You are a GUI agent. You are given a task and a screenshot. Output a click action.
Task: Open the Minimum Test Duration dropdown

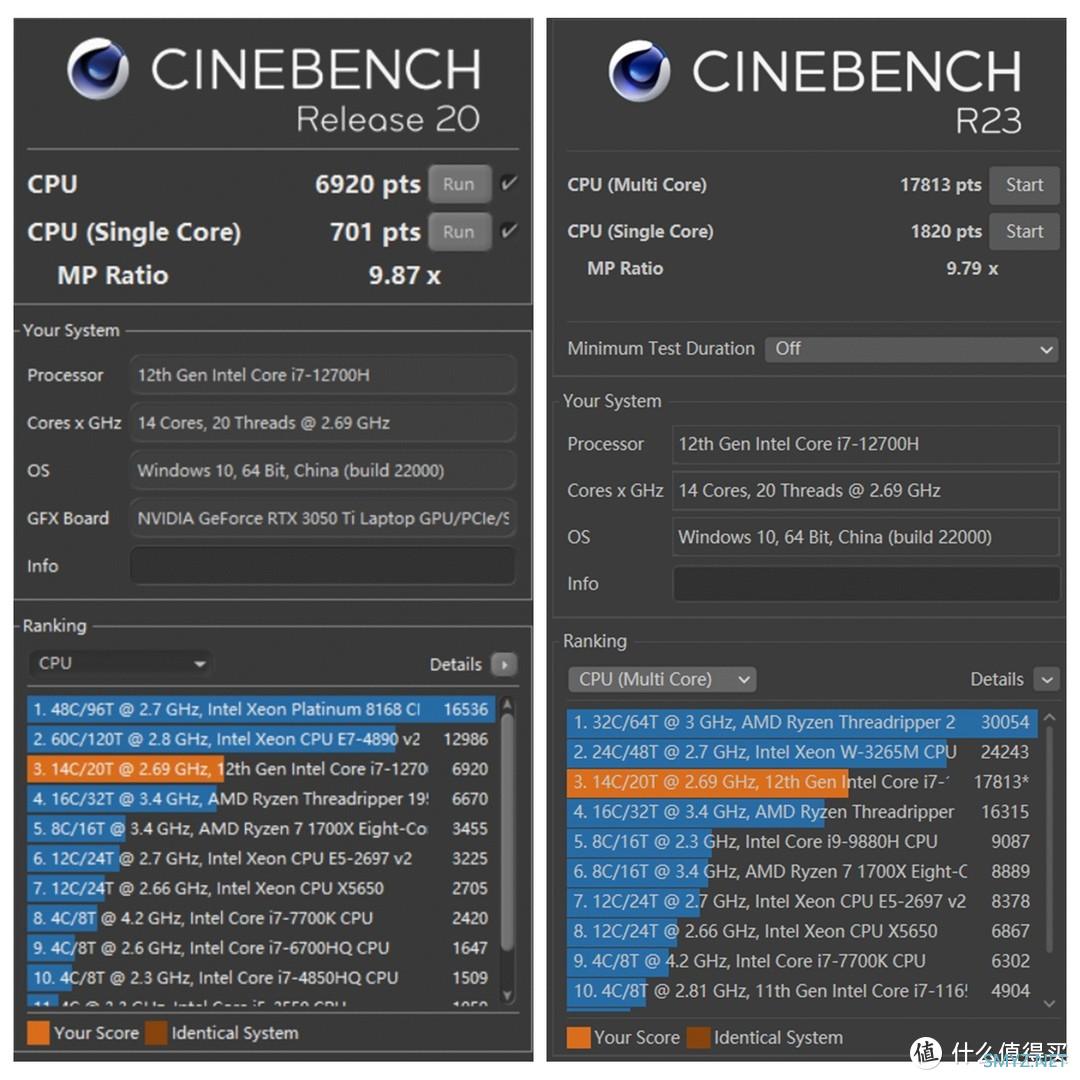(x=911, y=349)
